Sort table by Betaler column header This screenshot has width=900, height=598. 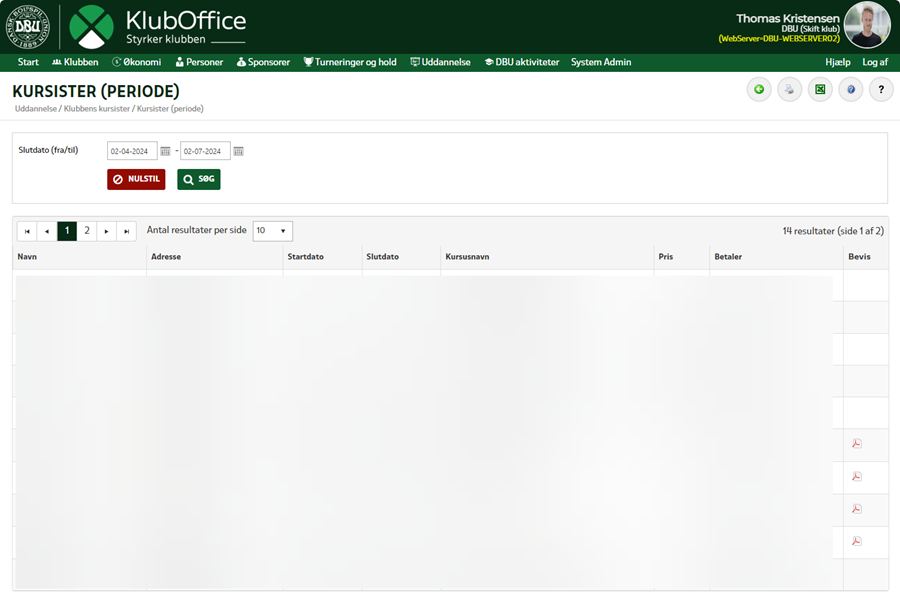728,257
